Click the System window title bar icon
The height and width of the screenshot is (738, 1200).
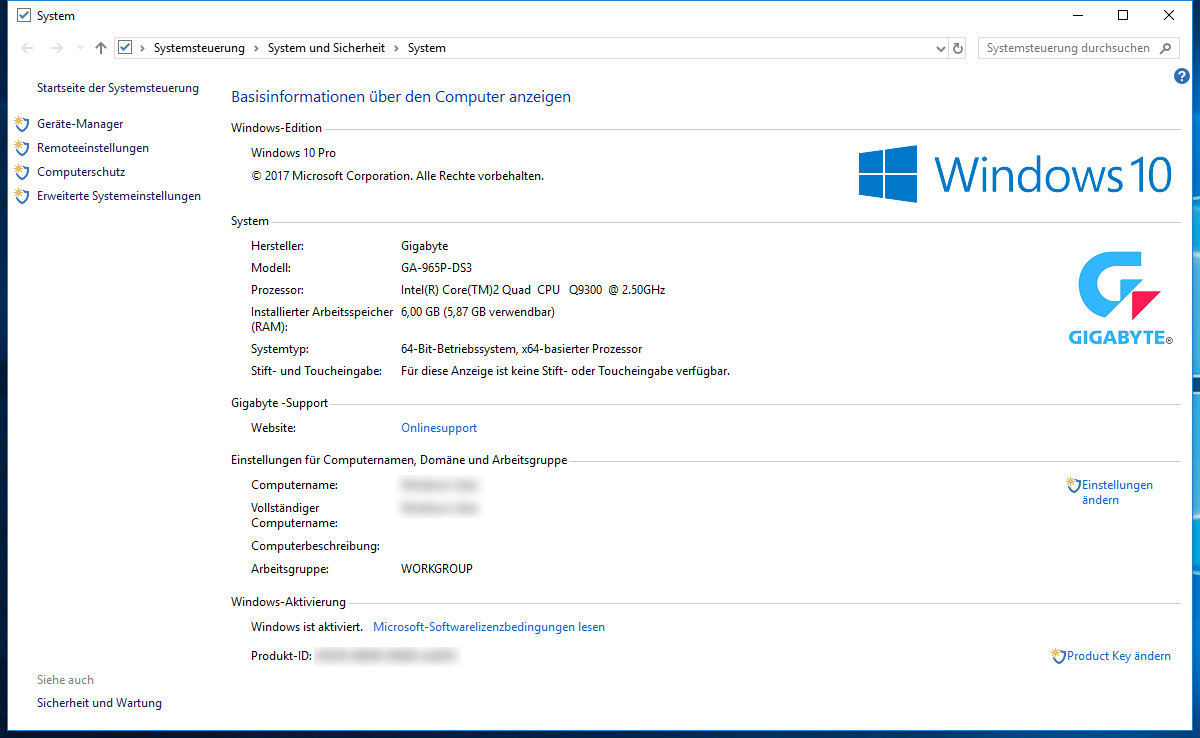tap(25, 15)
